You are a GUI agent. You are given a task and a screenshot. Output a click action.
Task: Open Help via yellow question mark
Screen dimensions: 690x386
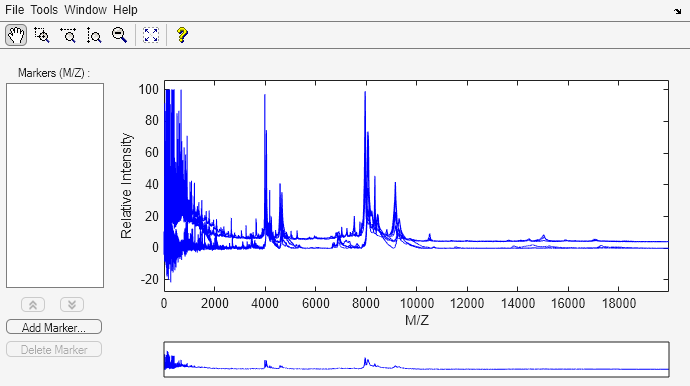point(182,35)
